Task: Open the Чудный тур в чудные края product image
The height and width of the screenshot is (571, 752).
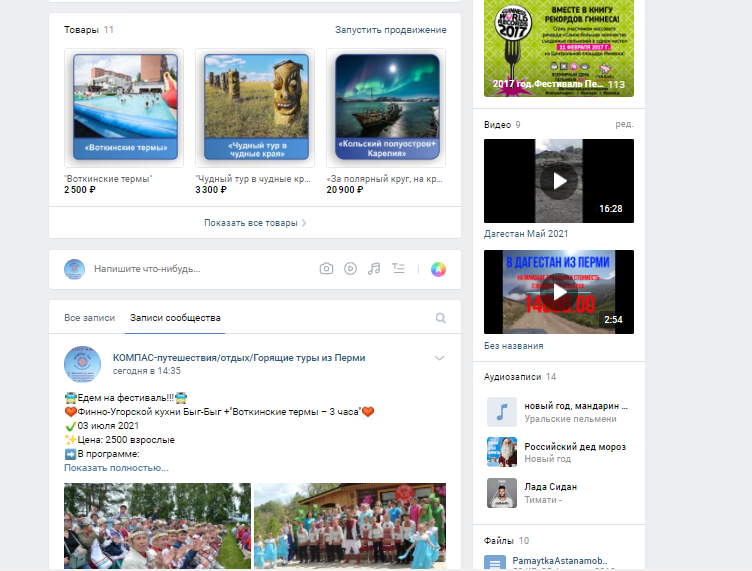Action: 255,107
